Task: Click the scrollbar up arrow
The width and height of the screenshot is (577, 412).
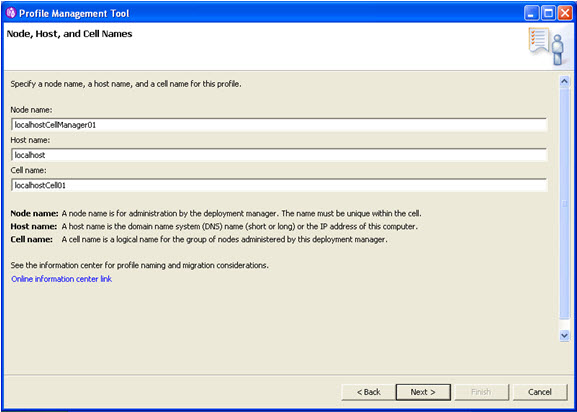Action: (x=564, y=82)
